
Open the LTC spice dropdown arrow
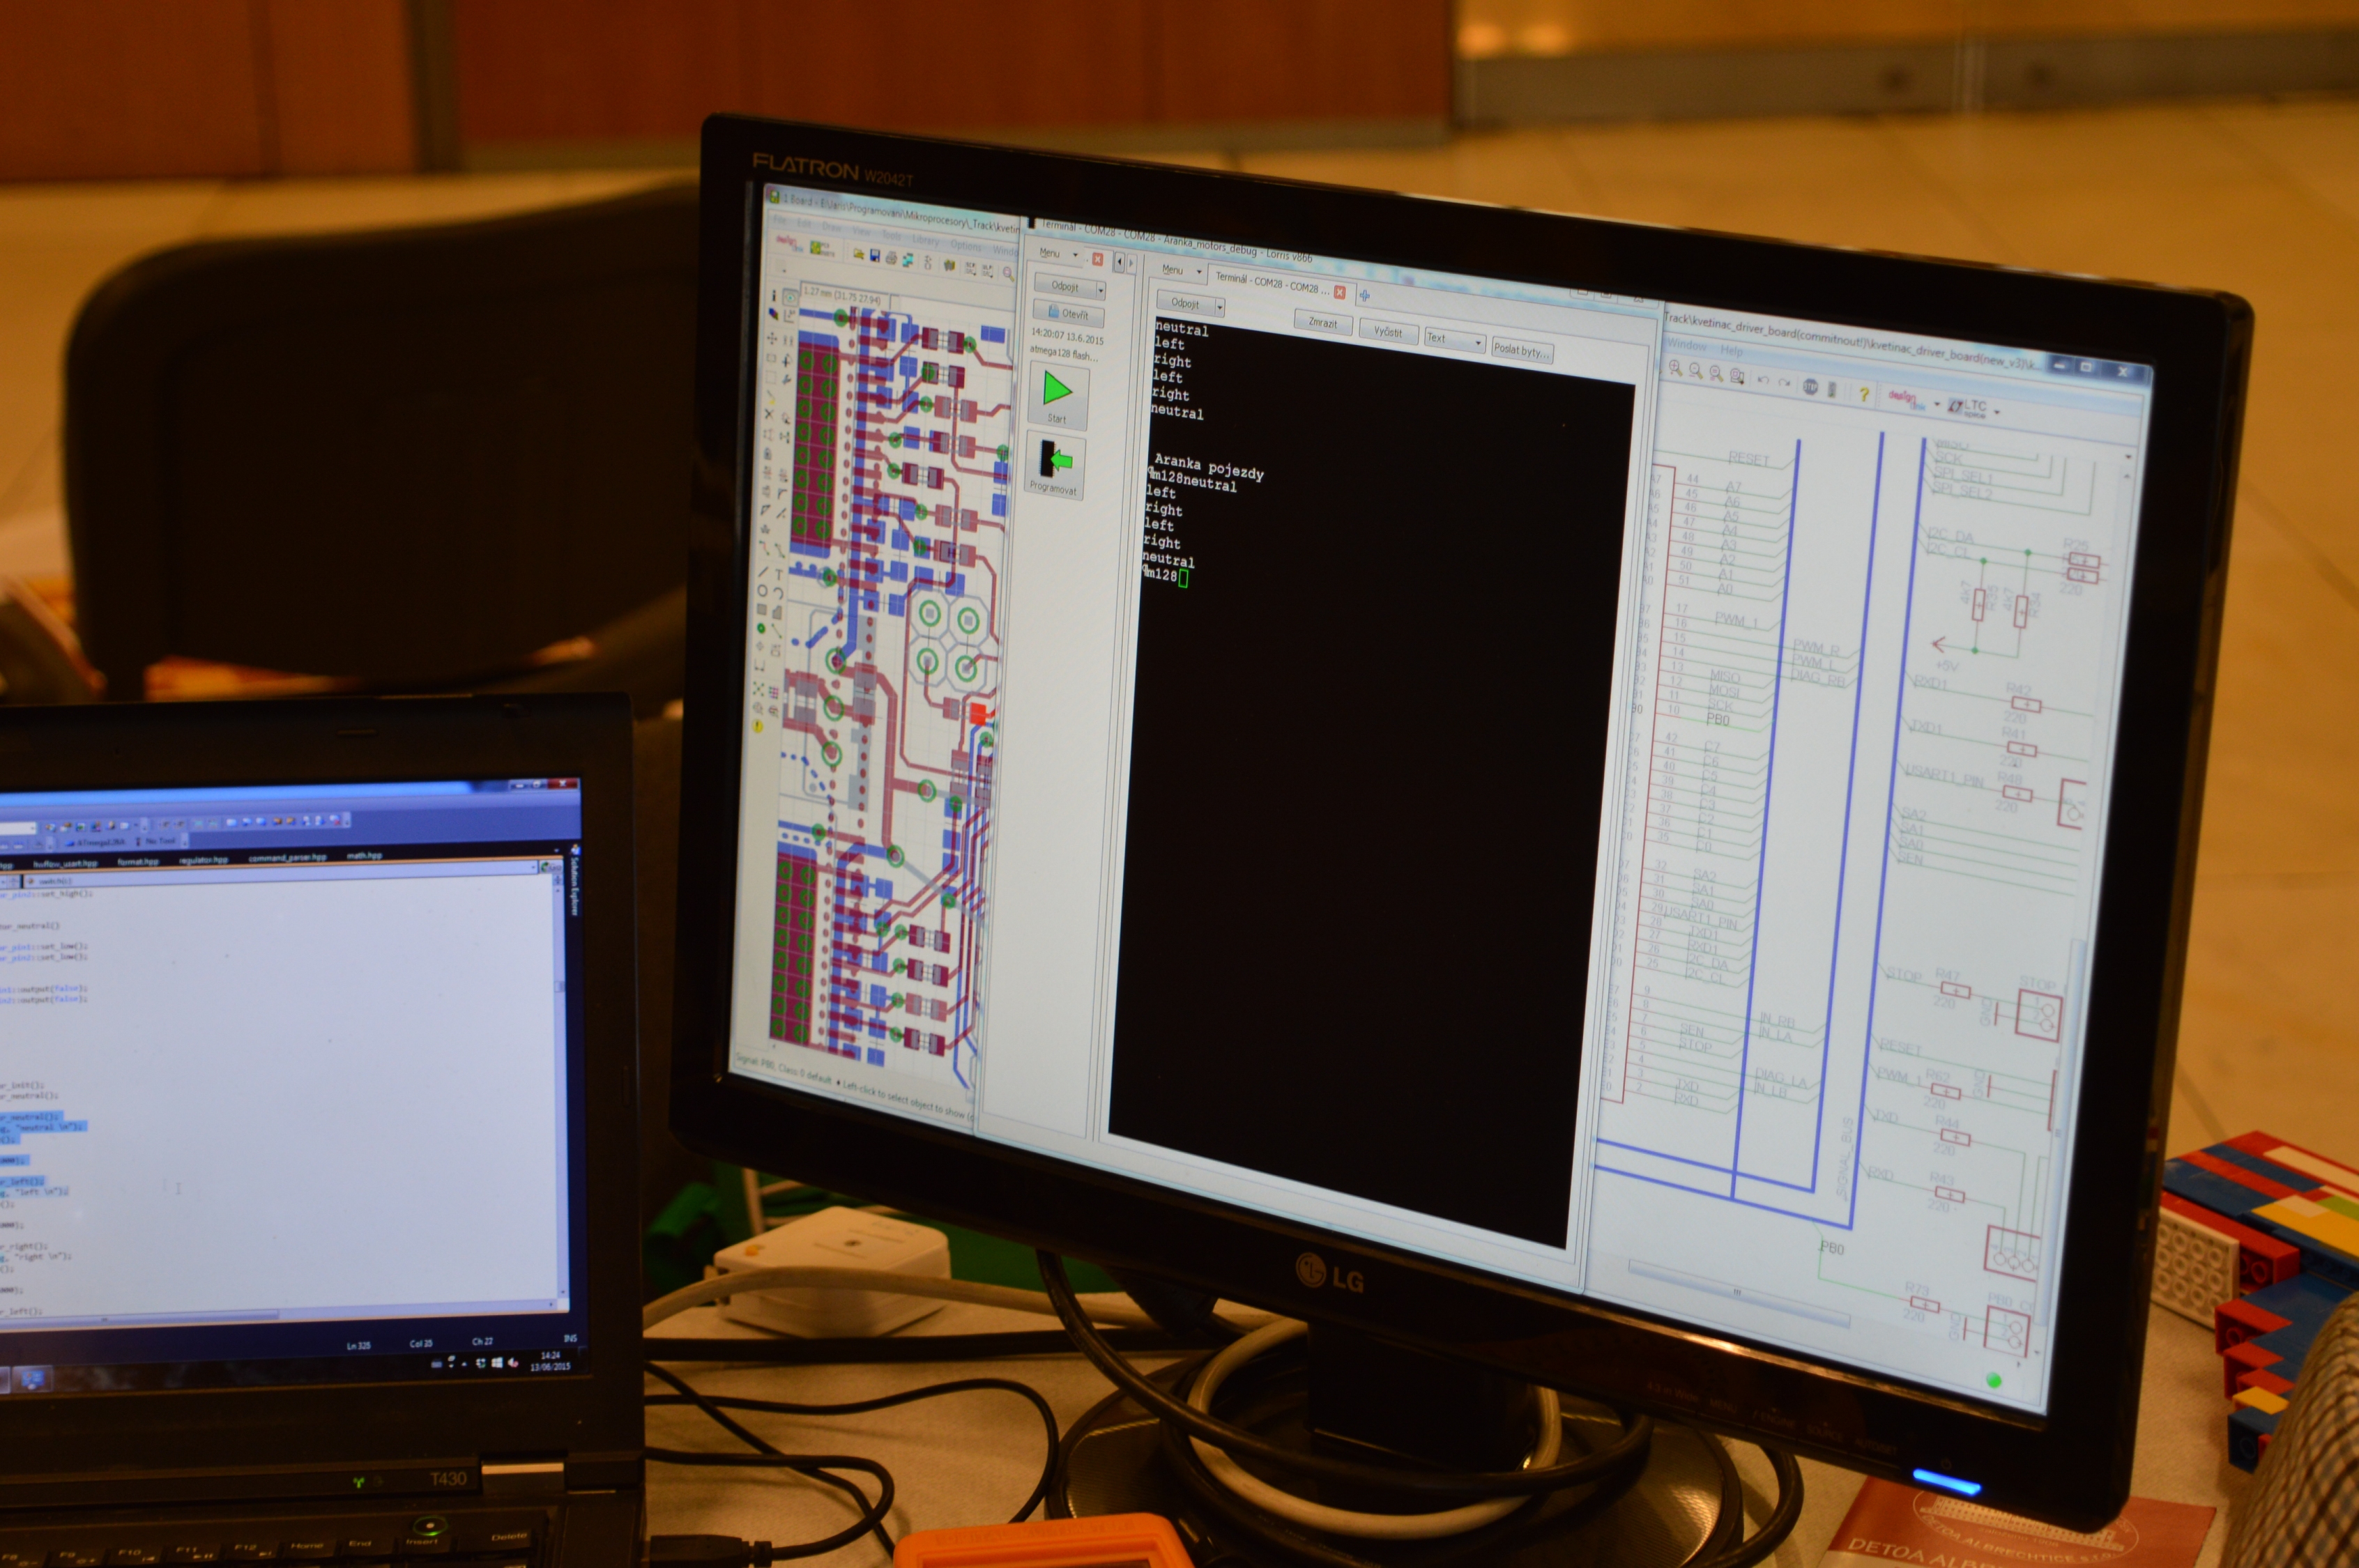(1997, 412)
